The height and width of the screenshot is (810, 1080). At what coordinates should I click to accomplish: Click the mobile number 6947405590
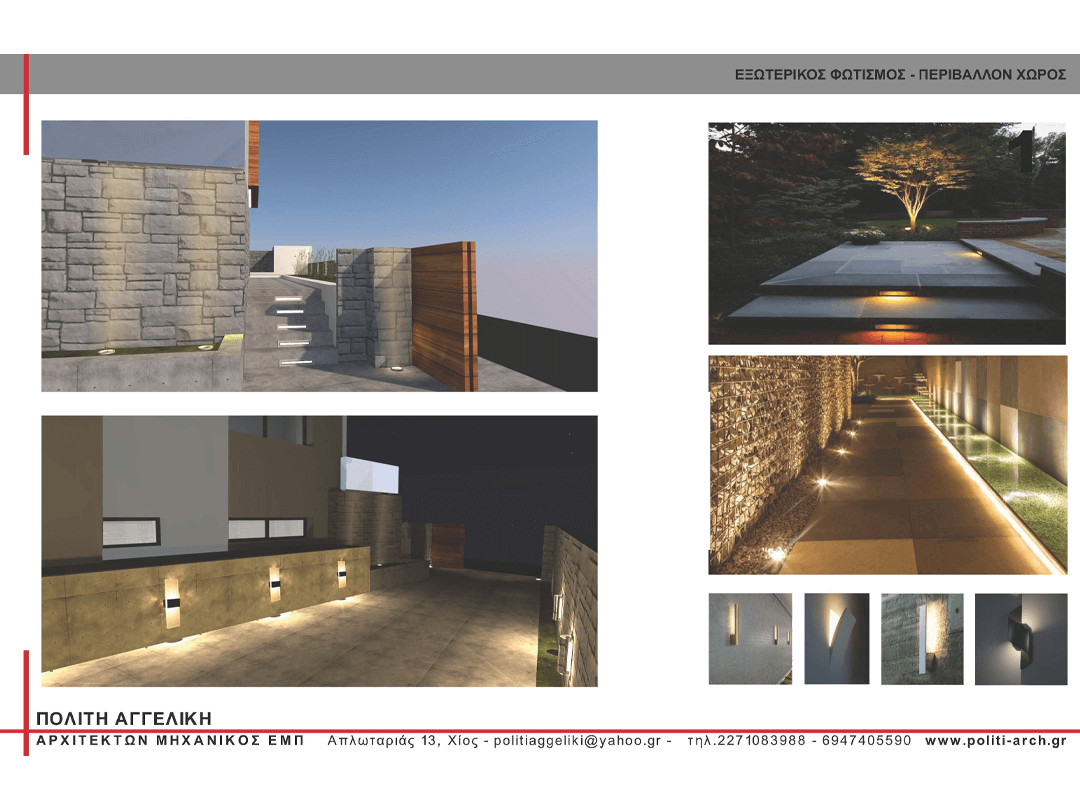[866, 740]
